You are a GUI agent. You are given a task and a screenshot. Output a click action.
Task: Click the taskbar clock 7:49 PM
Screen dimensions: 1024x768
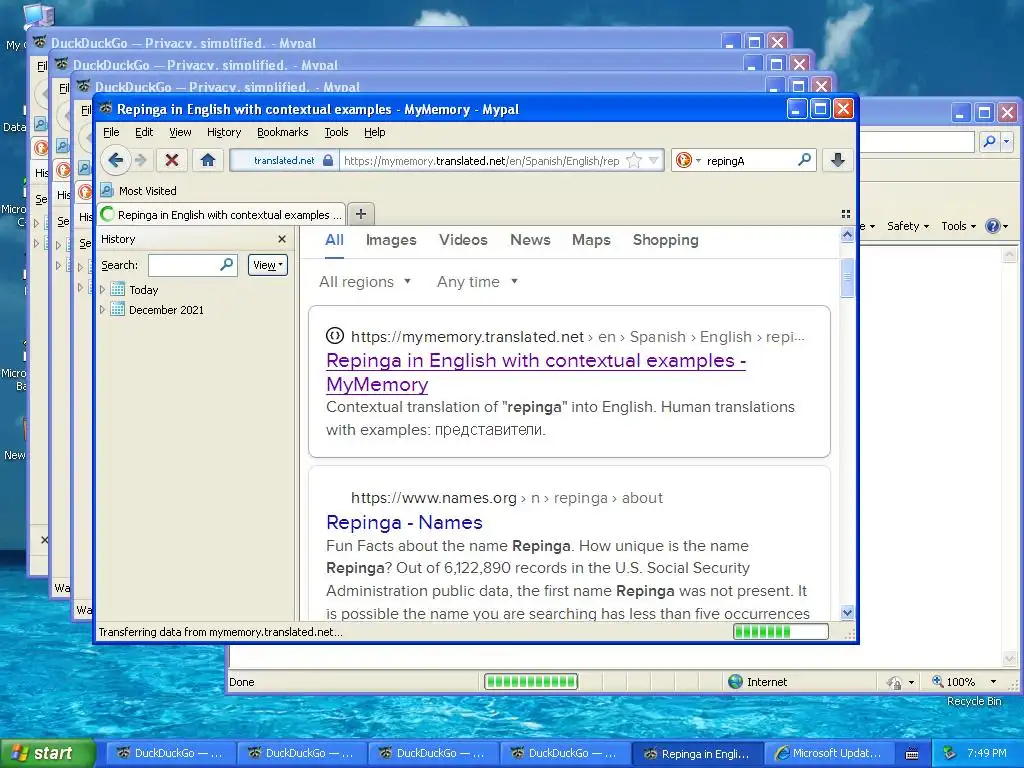[x=987, y=753]
